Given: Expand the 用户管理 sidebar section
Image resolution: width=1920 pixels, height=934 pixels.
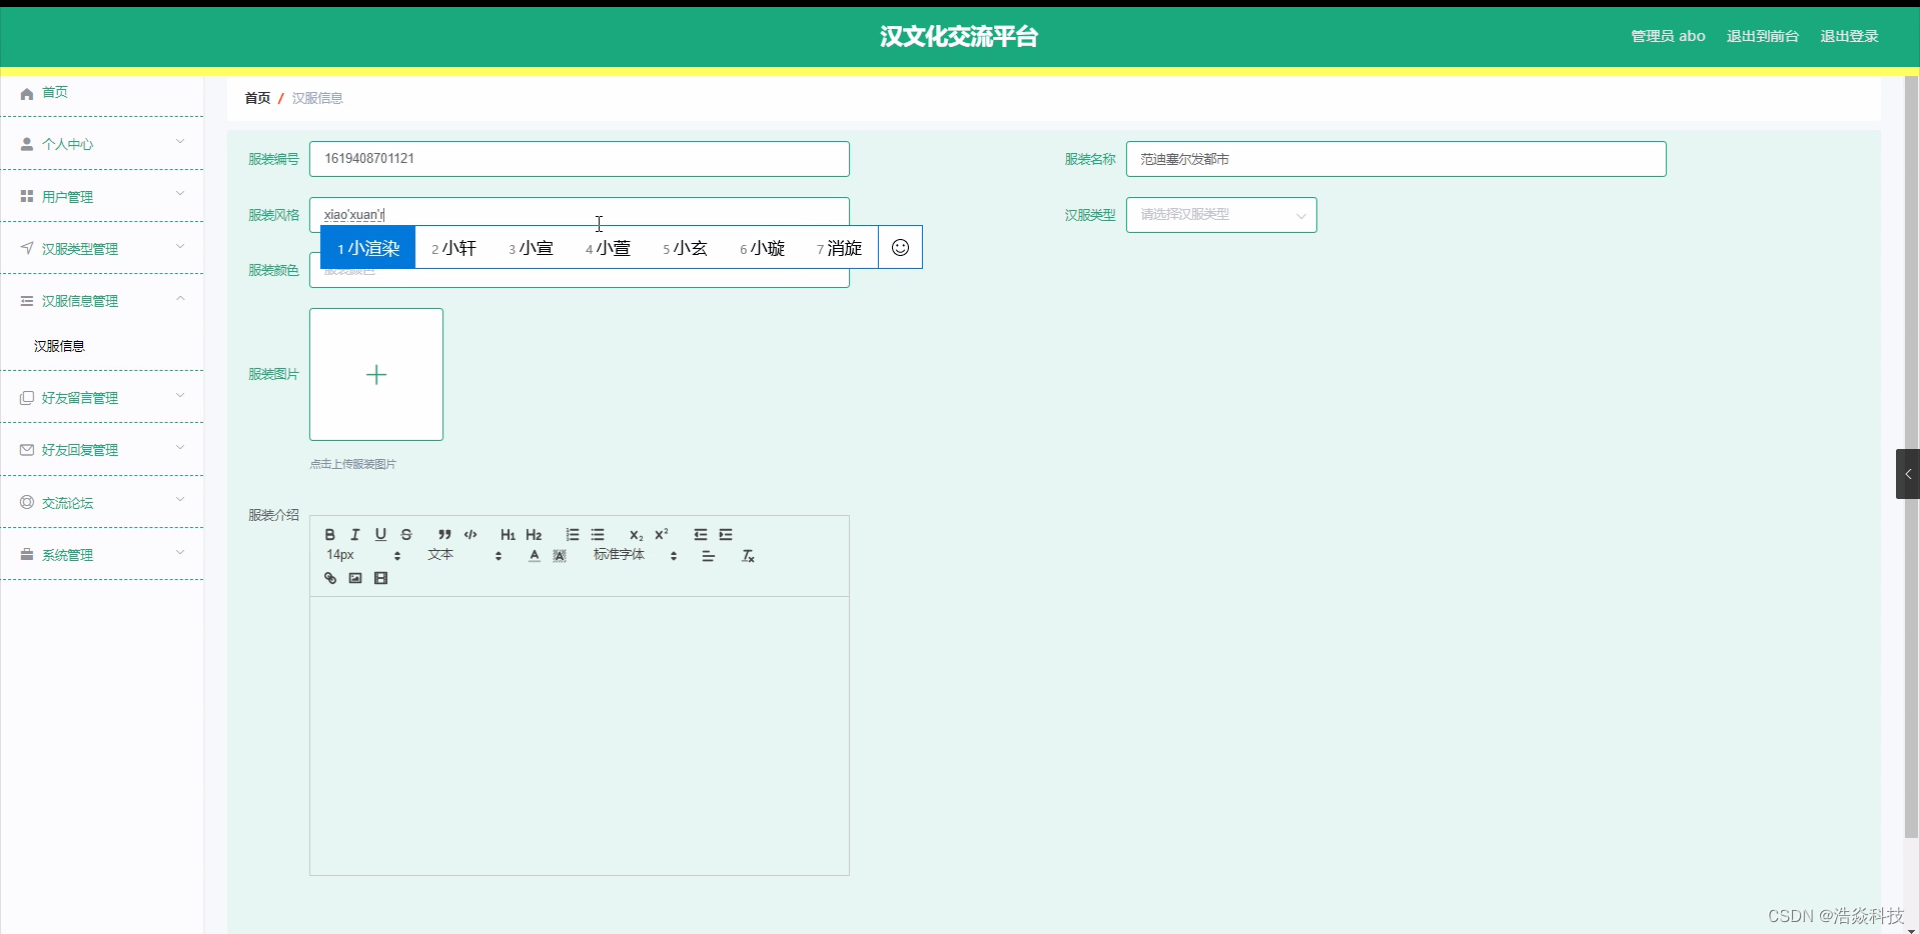Looking at the screenshot, I should [103, 196].
